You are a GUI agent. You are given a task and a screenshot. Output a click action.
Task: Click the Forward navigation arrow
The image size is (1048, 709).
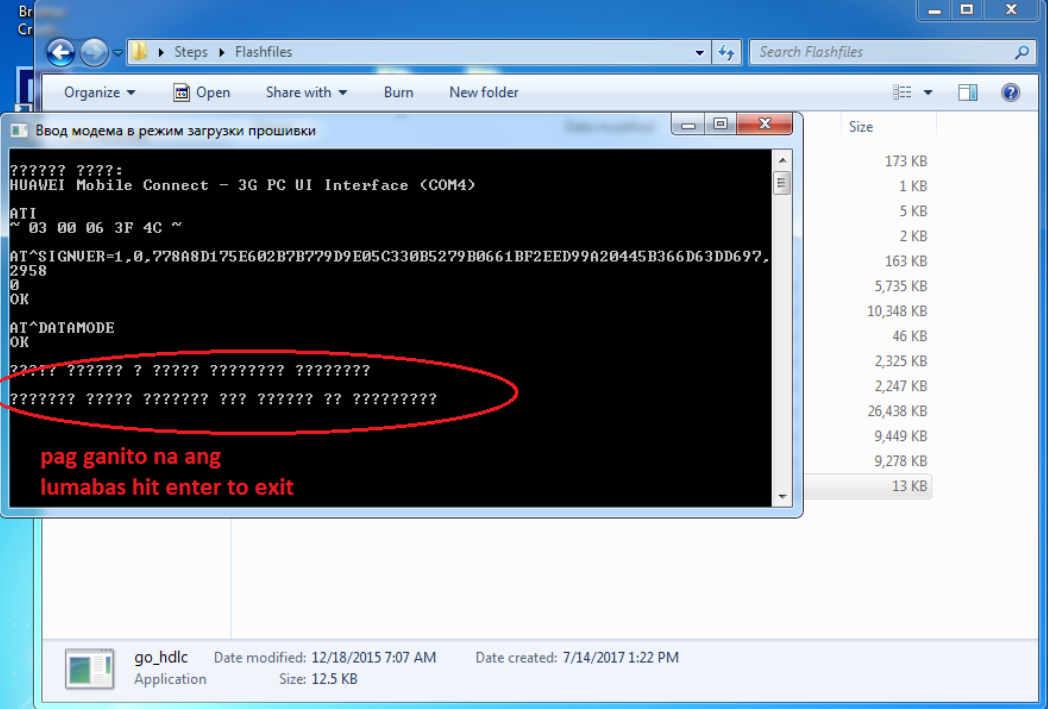[x=92, y=52]
